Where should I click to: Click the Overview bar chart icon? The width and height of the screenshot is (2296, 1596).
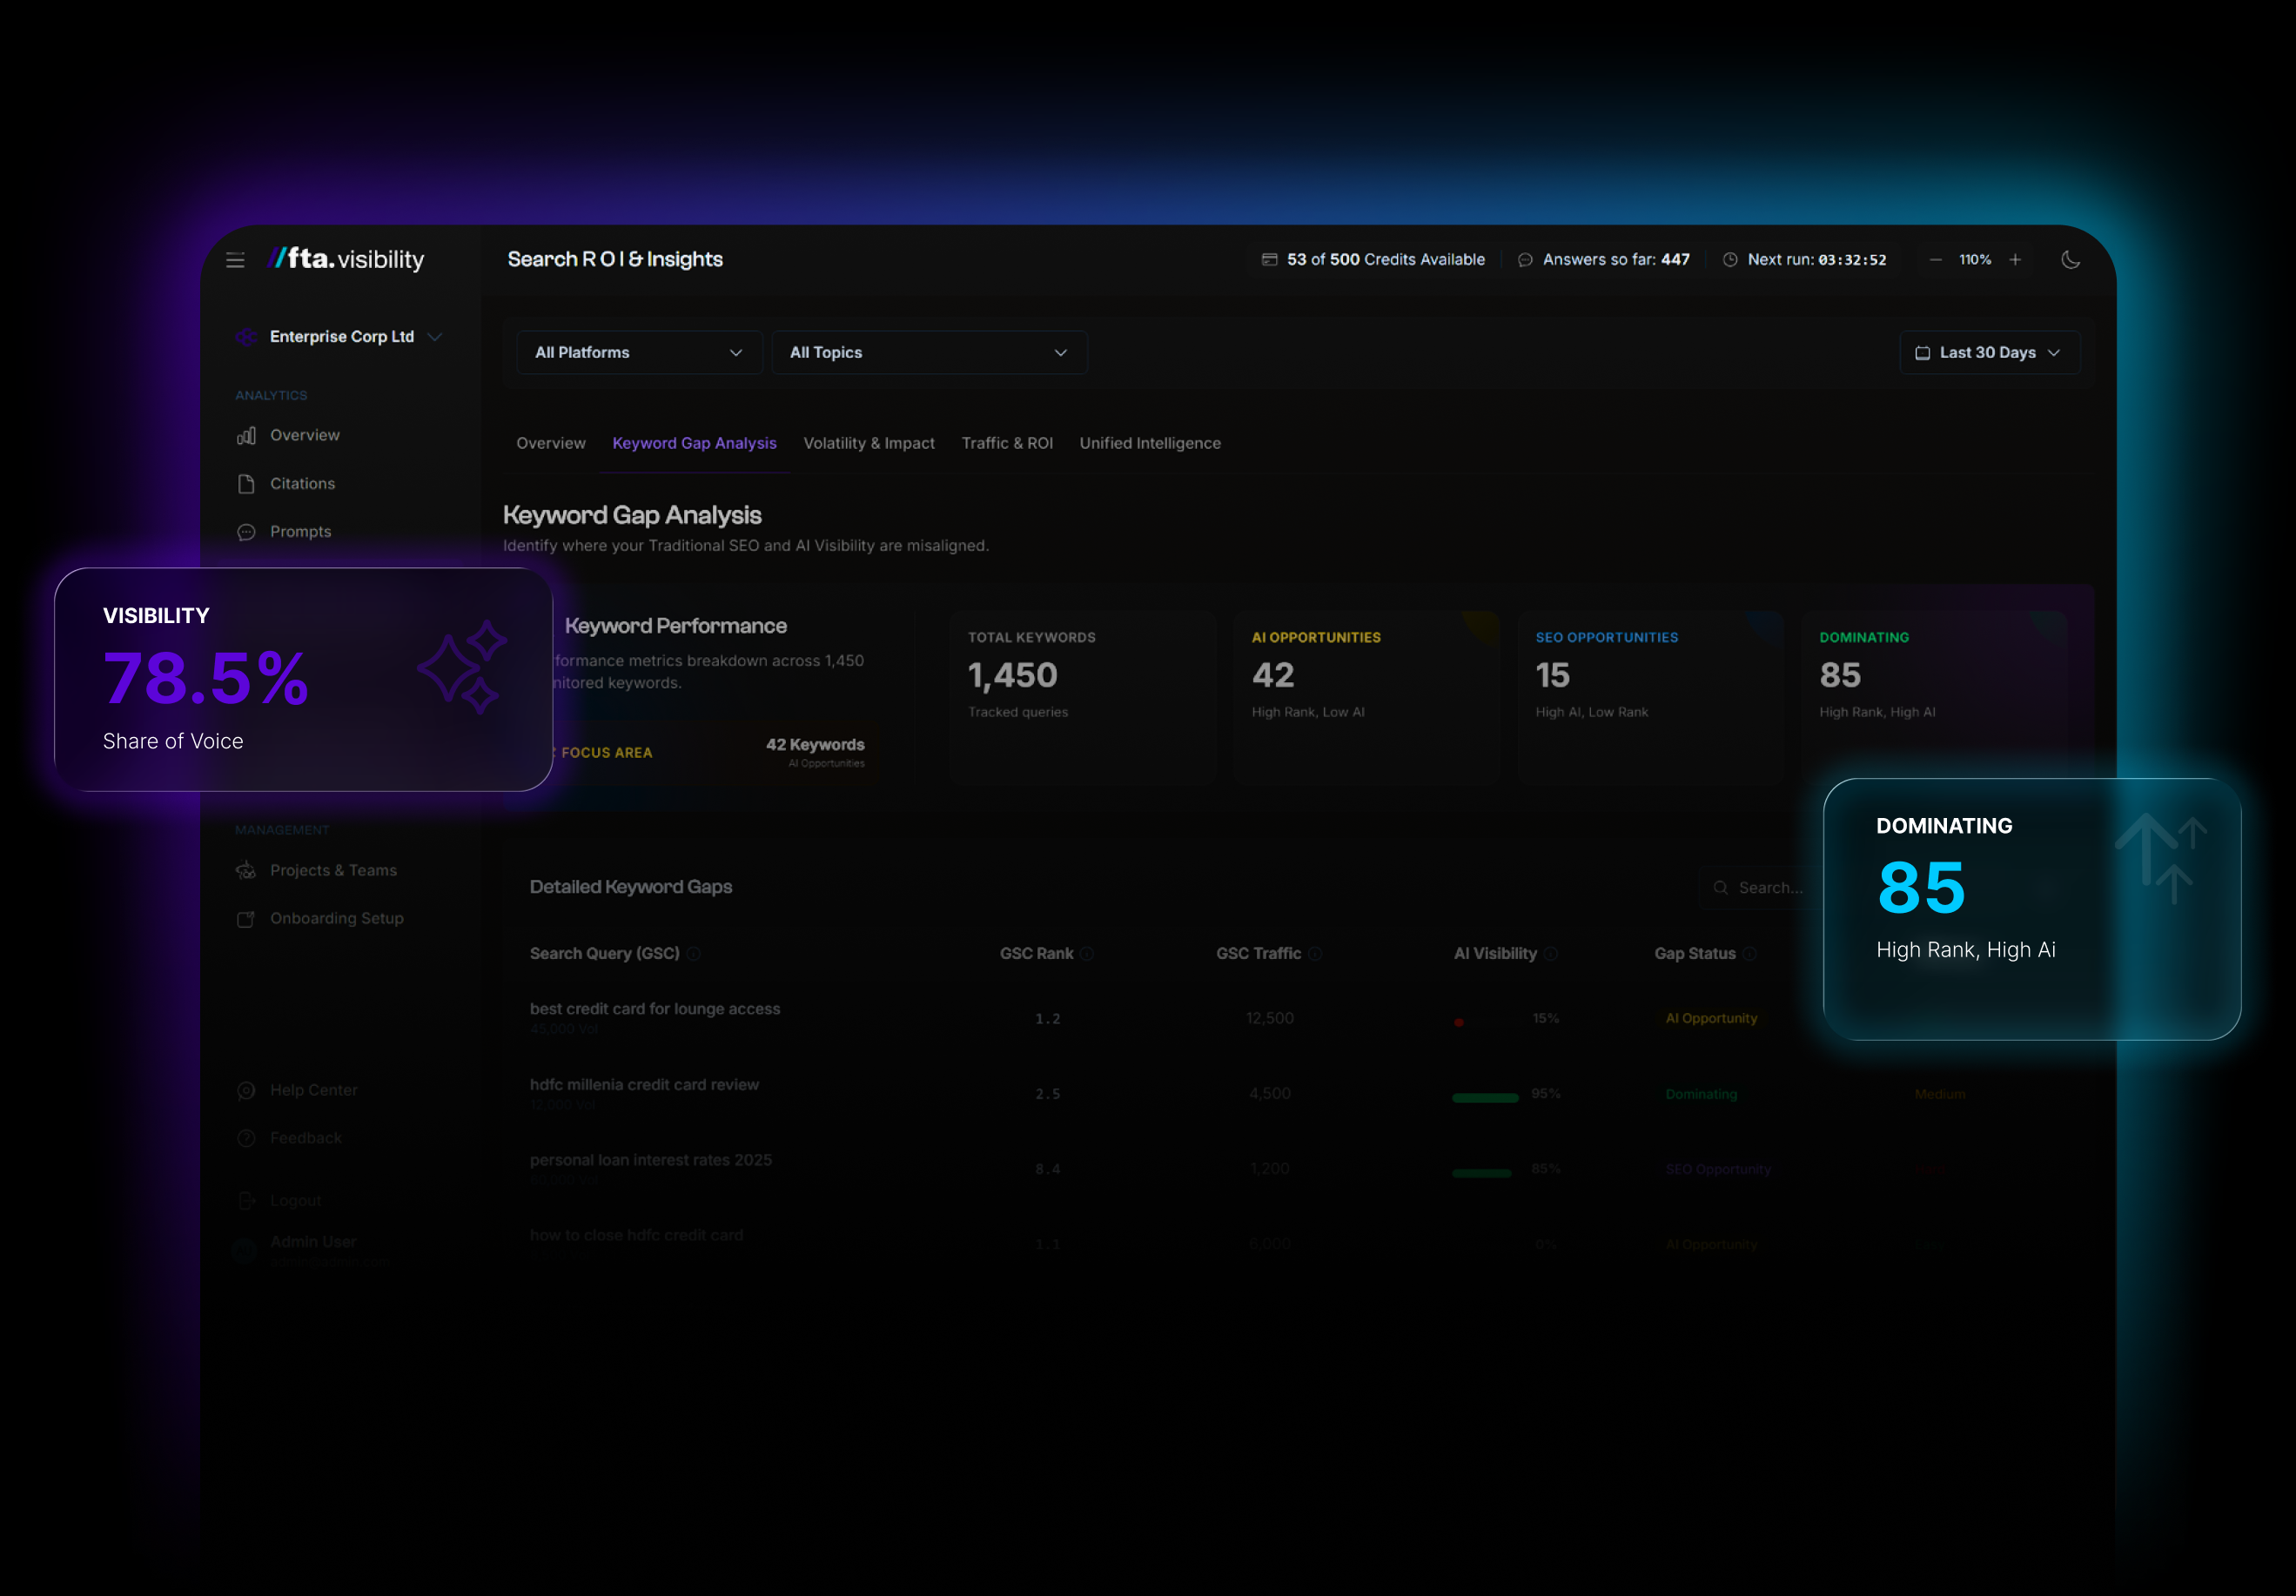point(246,436)
